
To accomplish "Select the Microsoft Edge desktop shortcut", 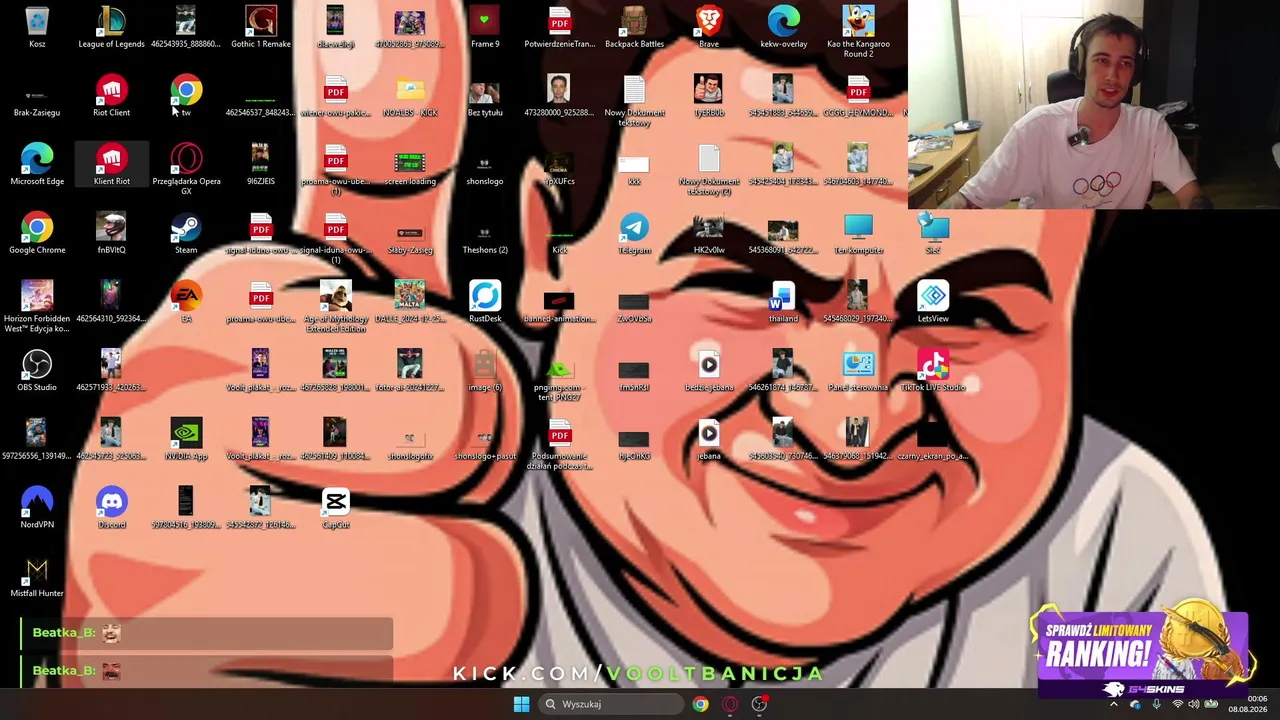I will [x=37, y=165].
